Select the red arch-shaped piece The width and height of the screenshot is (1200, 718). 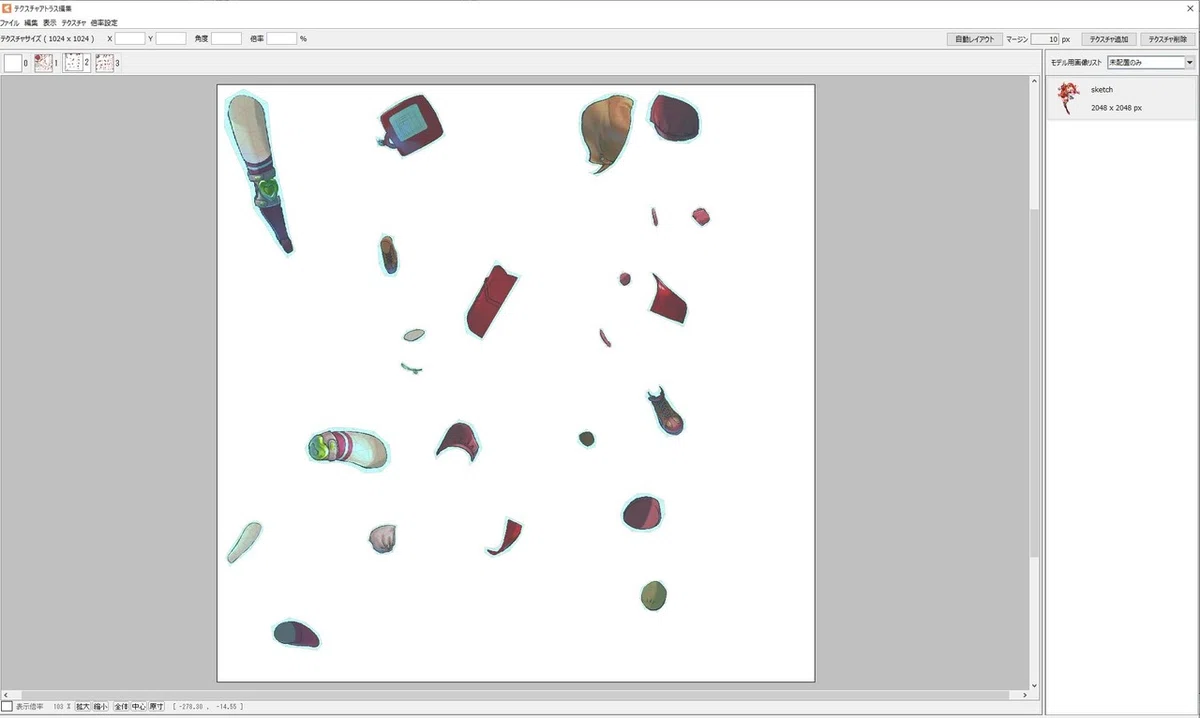pos(458,440)
